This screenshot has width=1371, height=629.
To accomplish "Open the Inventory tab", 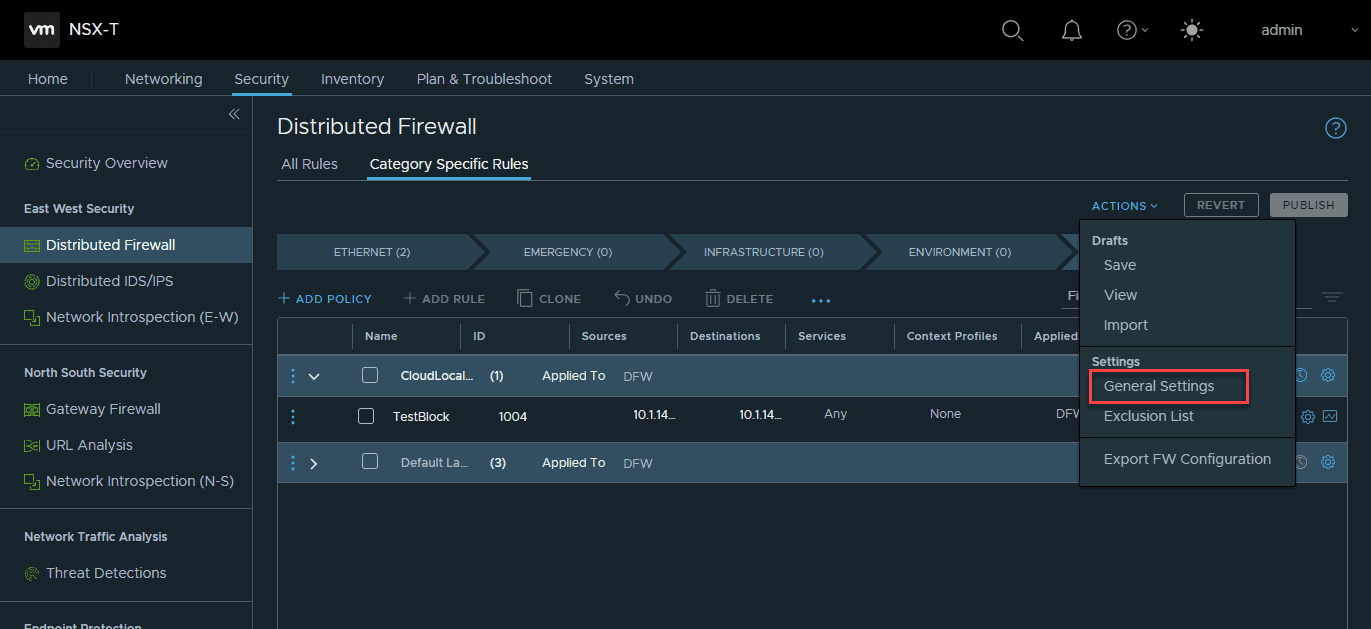I will pyautogui.click(x=352, y=79).
